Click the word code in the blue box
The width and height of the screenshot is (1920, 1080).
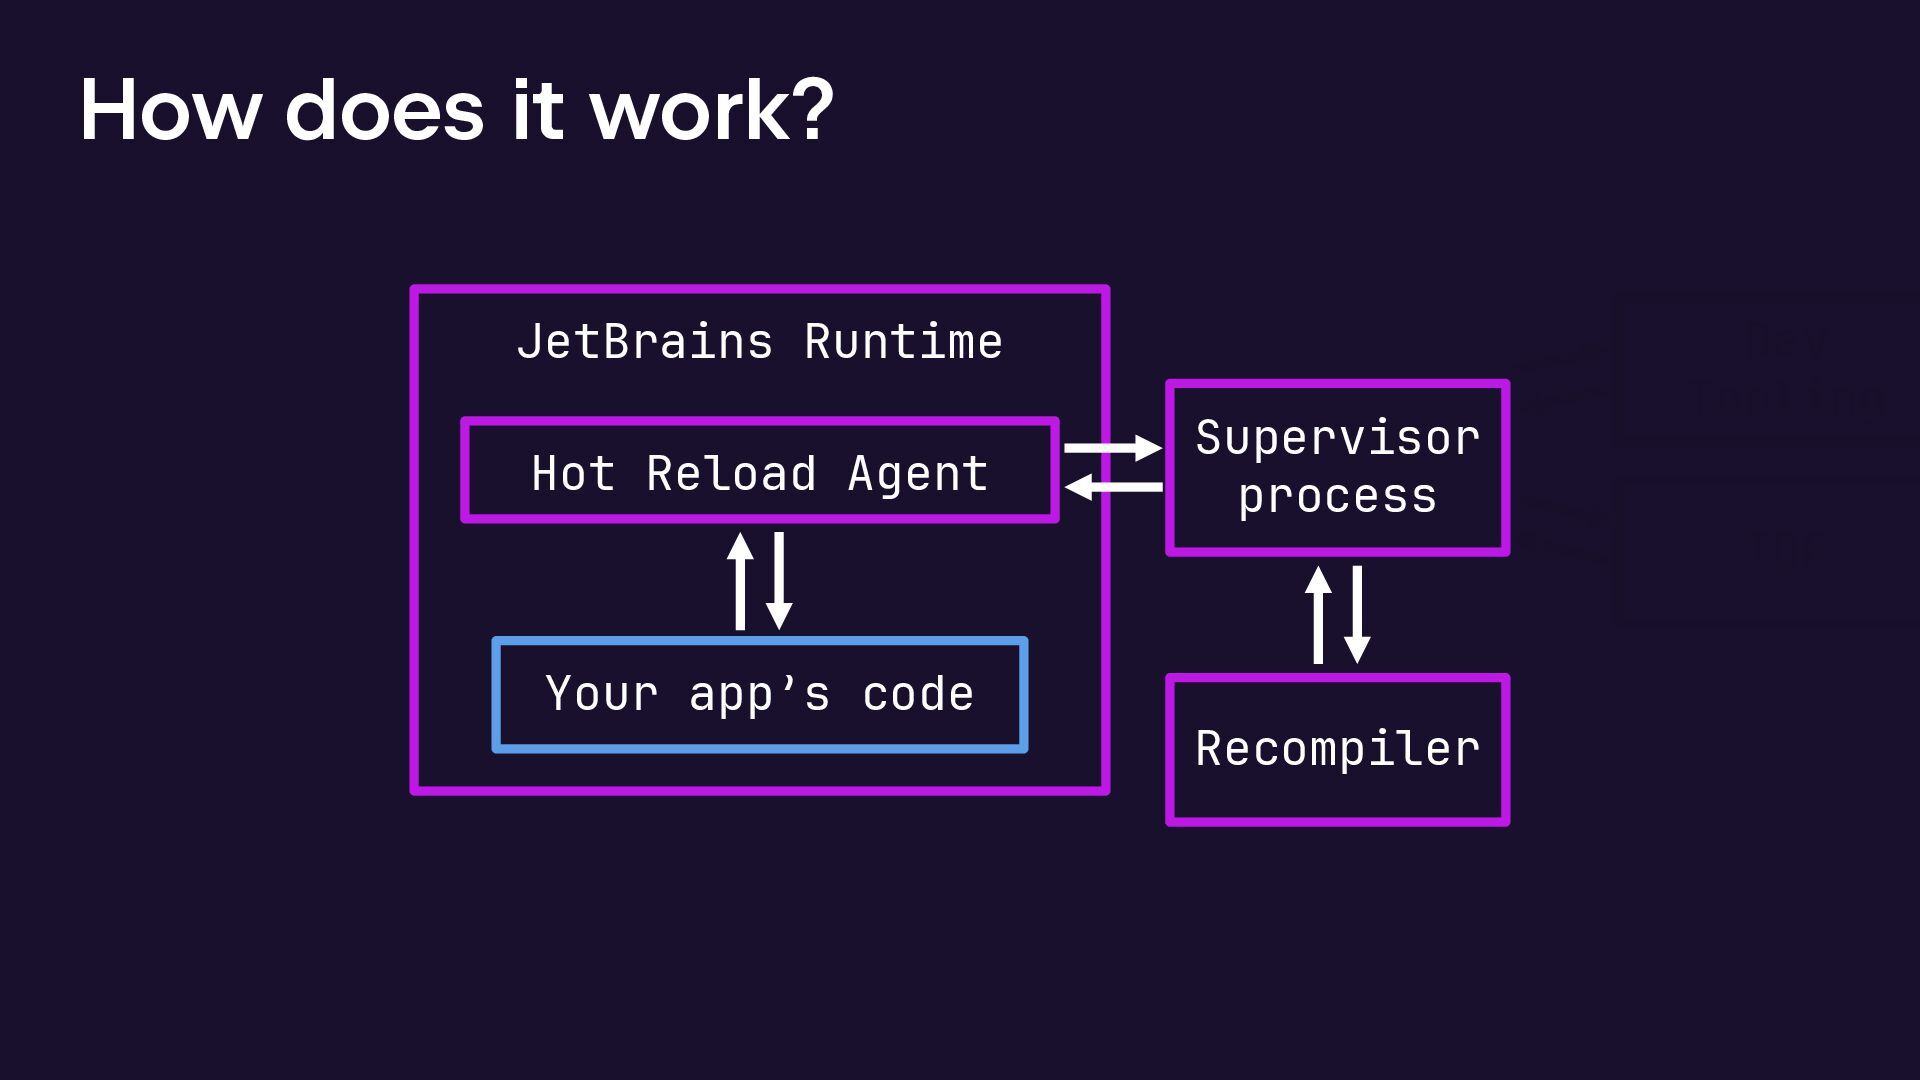(x=917, y=694)
